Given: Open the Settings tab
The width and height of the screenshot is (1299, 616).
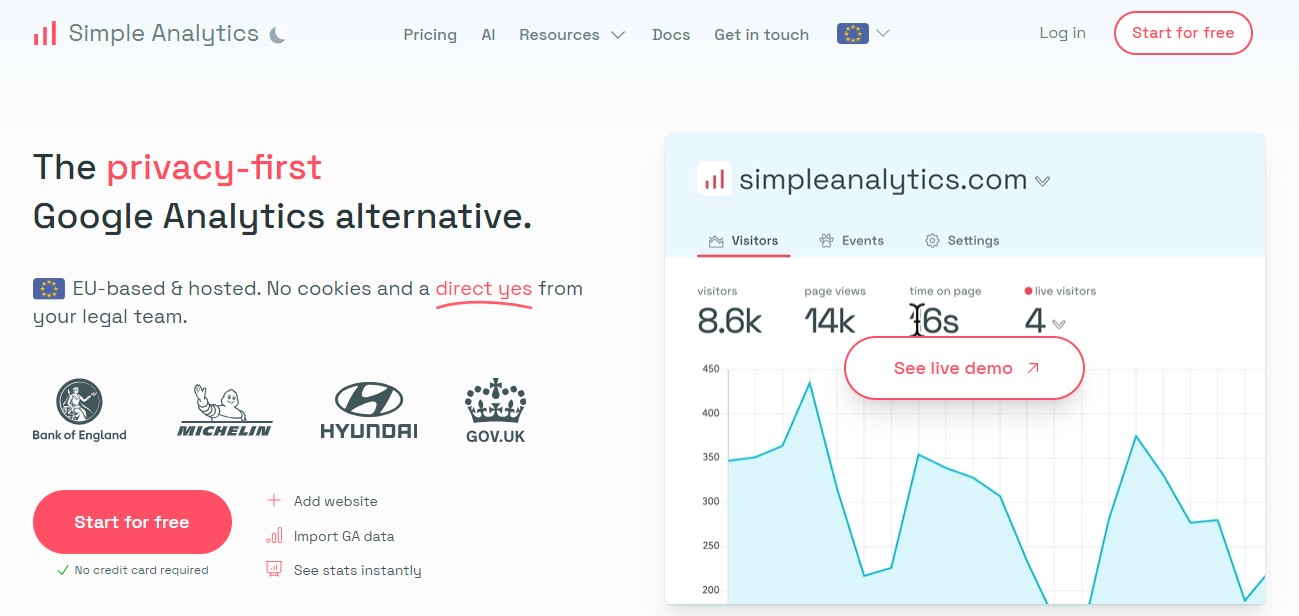Looking at the screenshot, I should (962, 241).
